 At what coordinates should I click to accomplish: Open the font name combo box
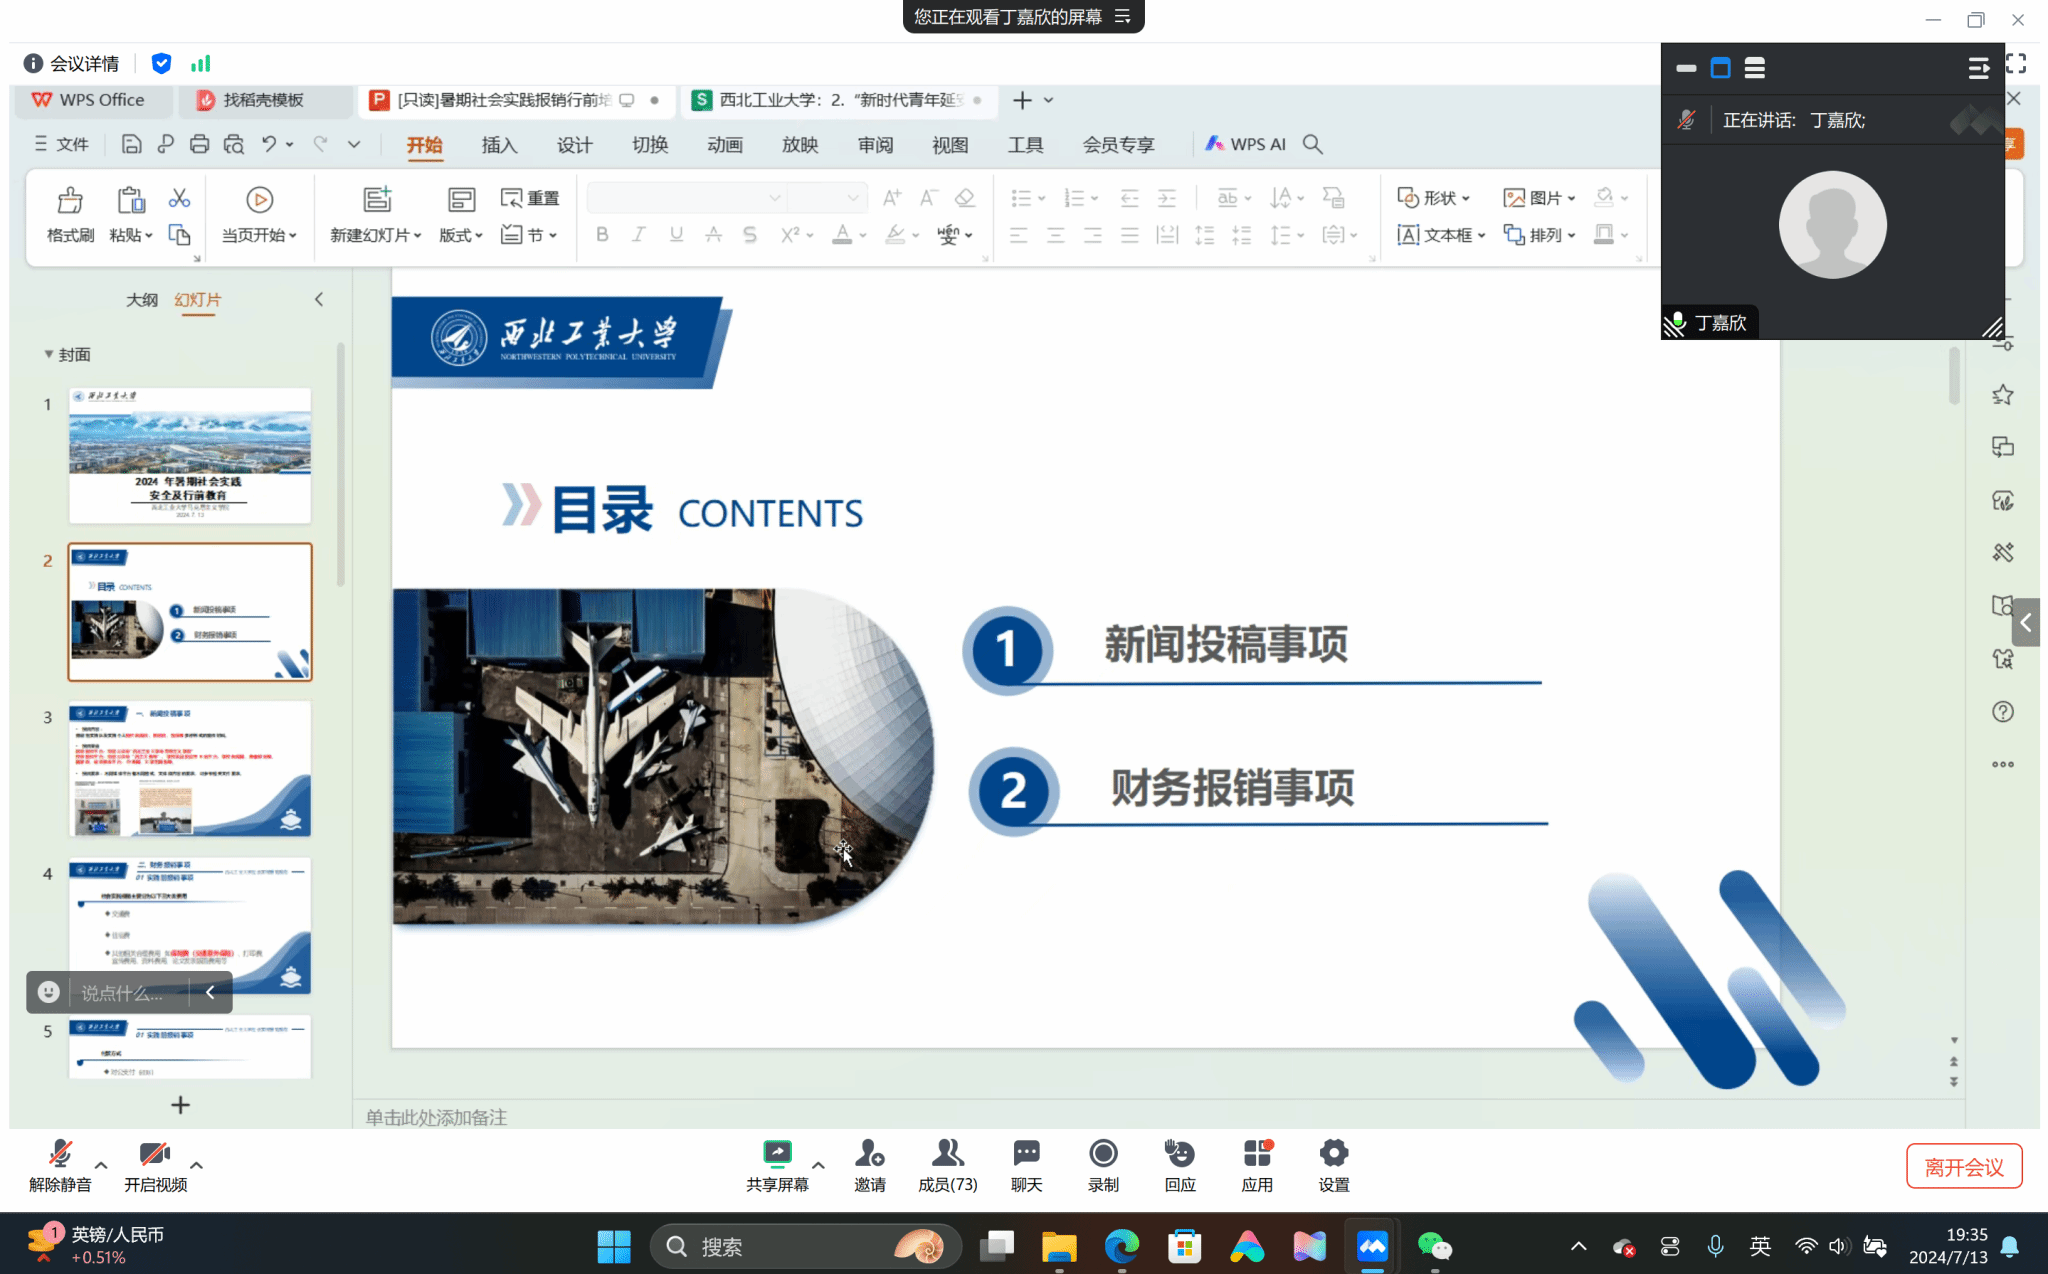click(686, 198)
